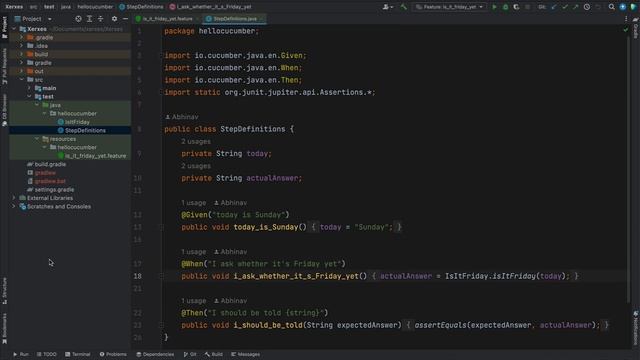Screen dimensions: 640x360
Task: Open the Run tool window tab
Action: coord(21,354)
